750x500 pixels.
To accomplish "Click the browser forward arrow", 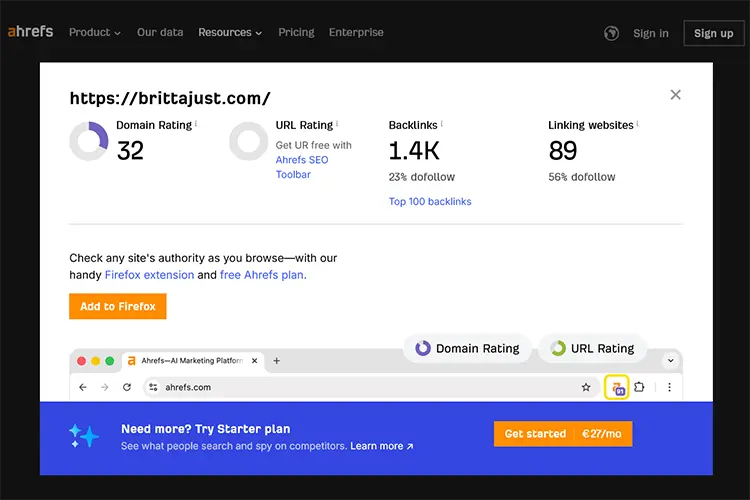I will 105,387.
